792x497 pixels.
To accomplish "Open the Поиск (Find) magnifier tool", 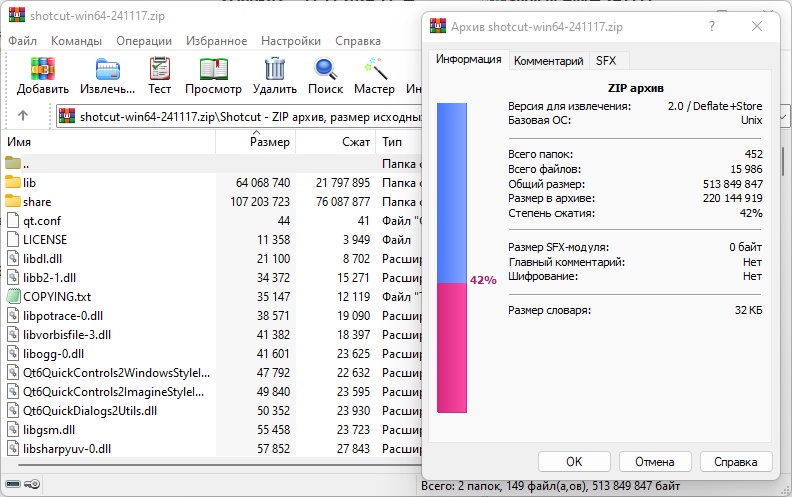I will 325,76.
